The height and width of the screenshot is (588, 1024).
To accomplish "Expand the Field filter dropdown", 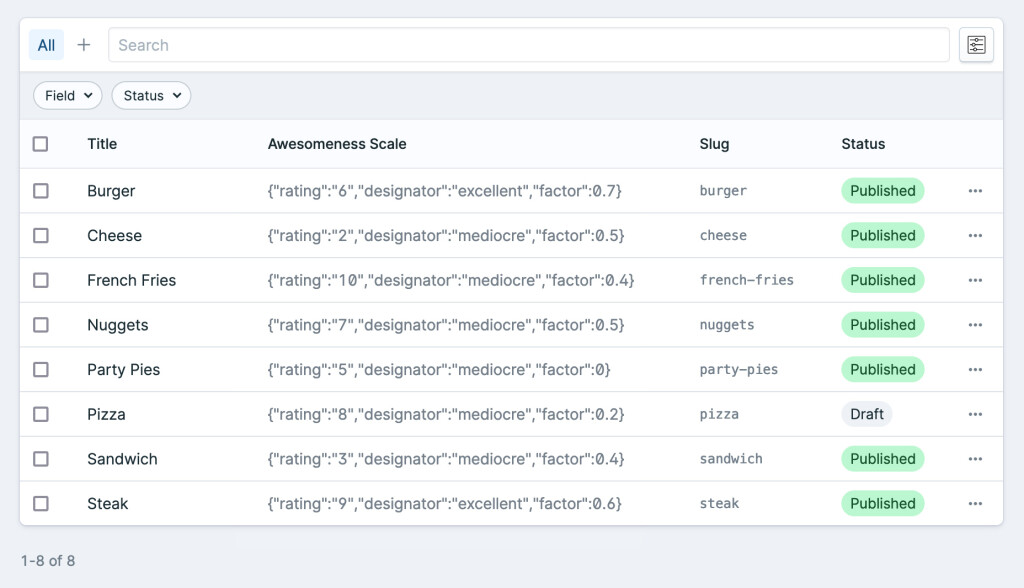I will pyautogui.click(x=68, y=96).
